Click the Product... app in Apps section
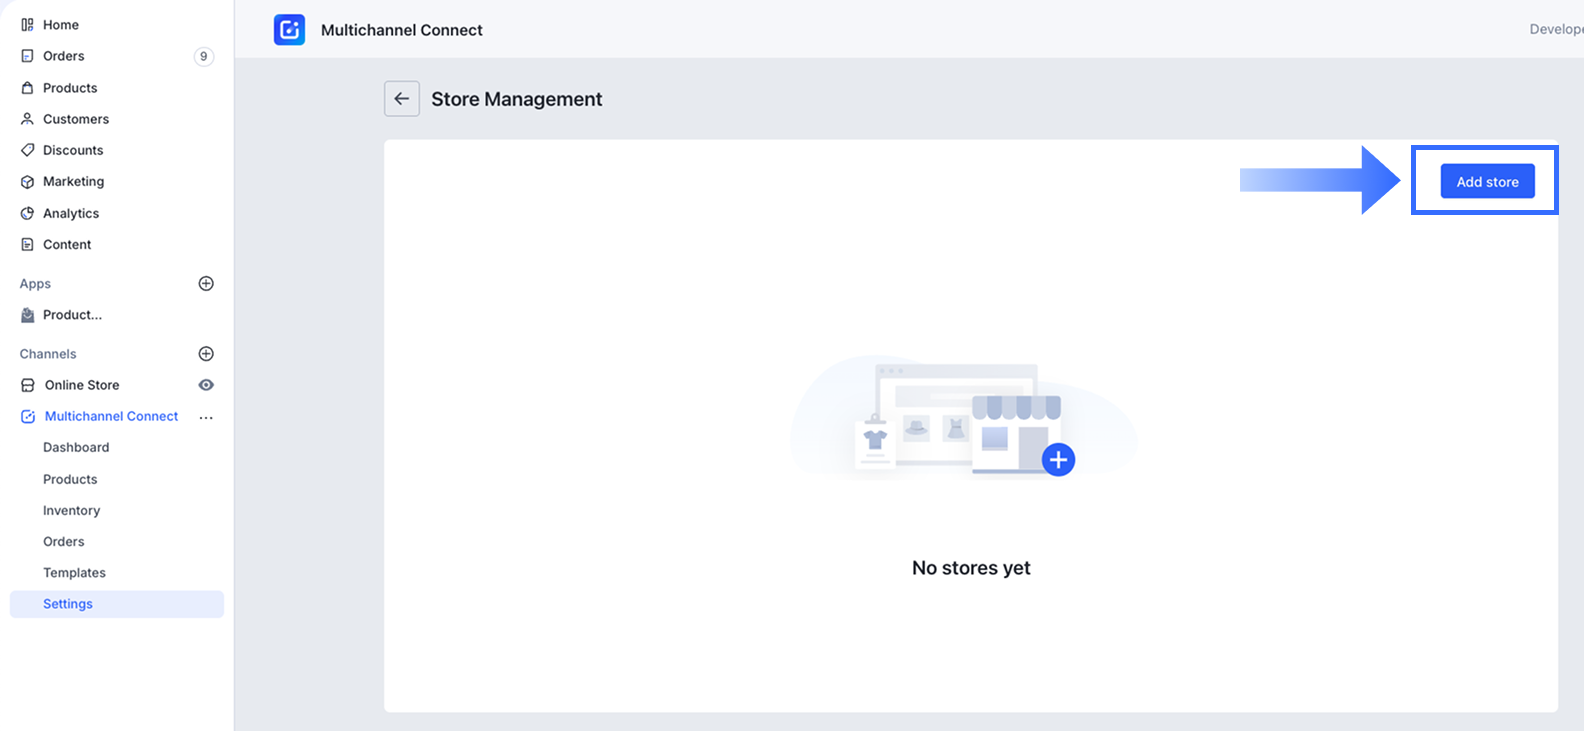This screenshot has width=1584, height=731. pyautogui.click(x=72, y=315)
